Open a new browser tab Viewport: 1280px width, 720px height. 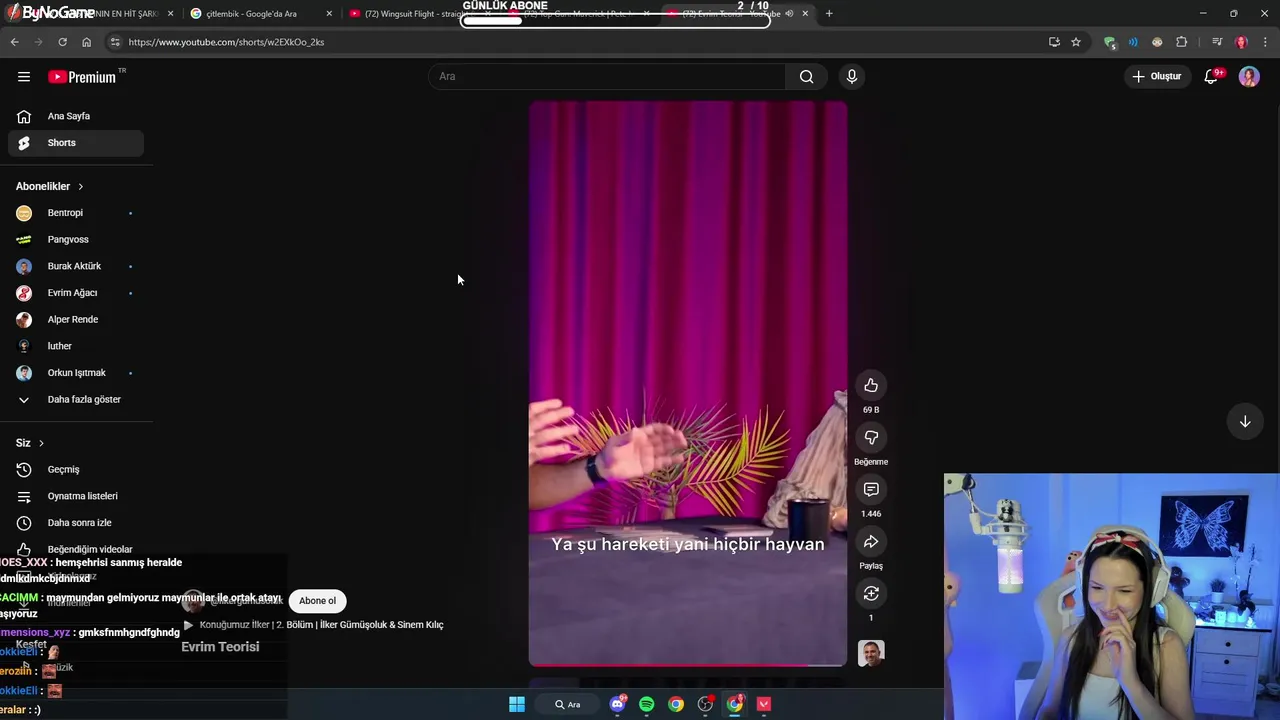click(829, 14)
